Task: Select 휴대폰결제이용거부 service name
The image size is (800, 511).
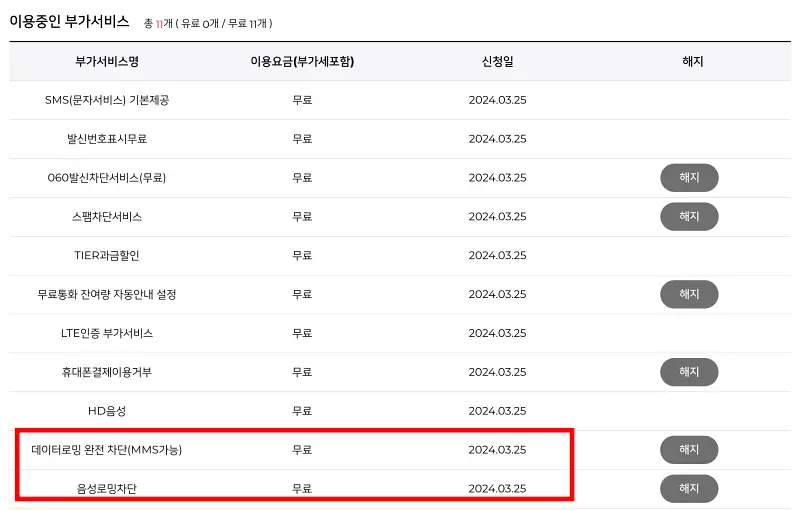Action: coord(107,372)
